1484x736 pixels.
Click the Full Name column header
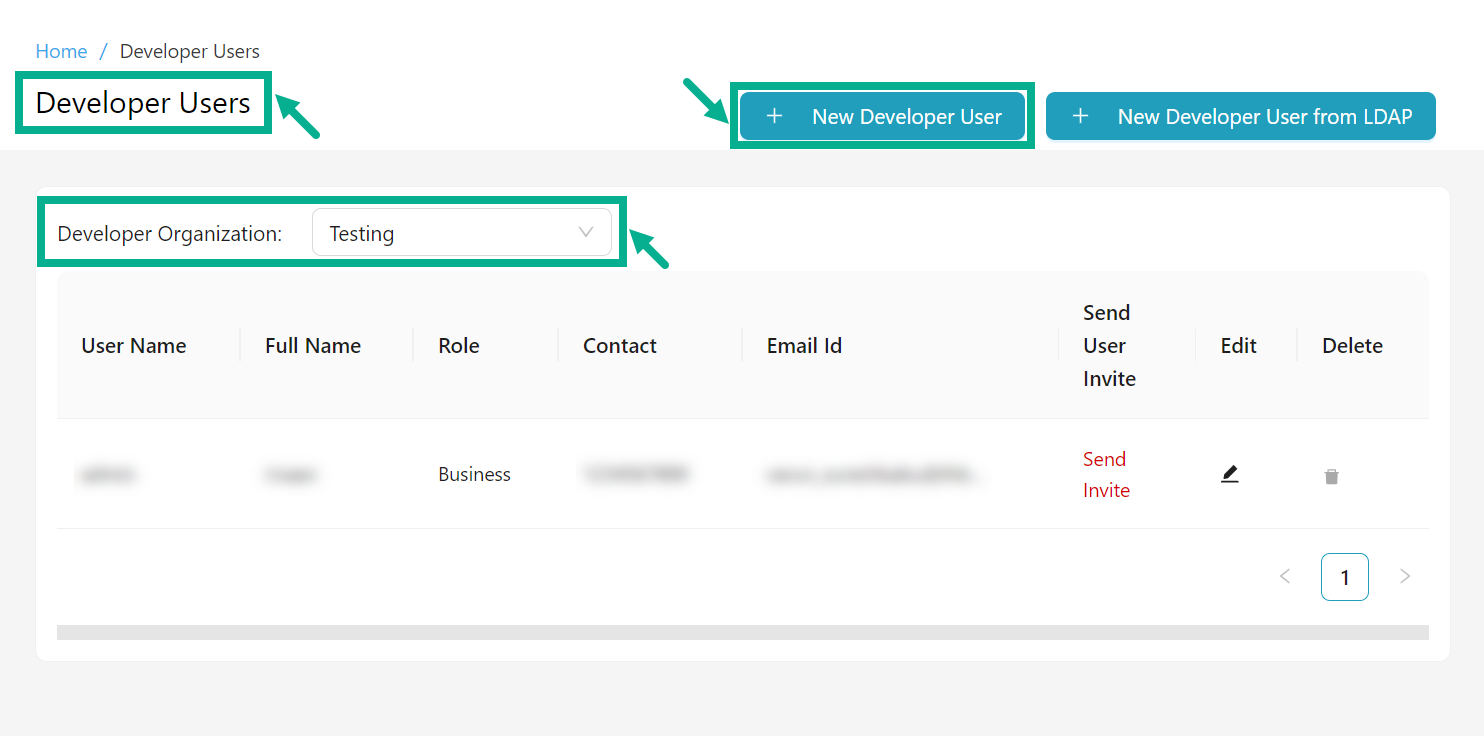[x=313, y=346]
